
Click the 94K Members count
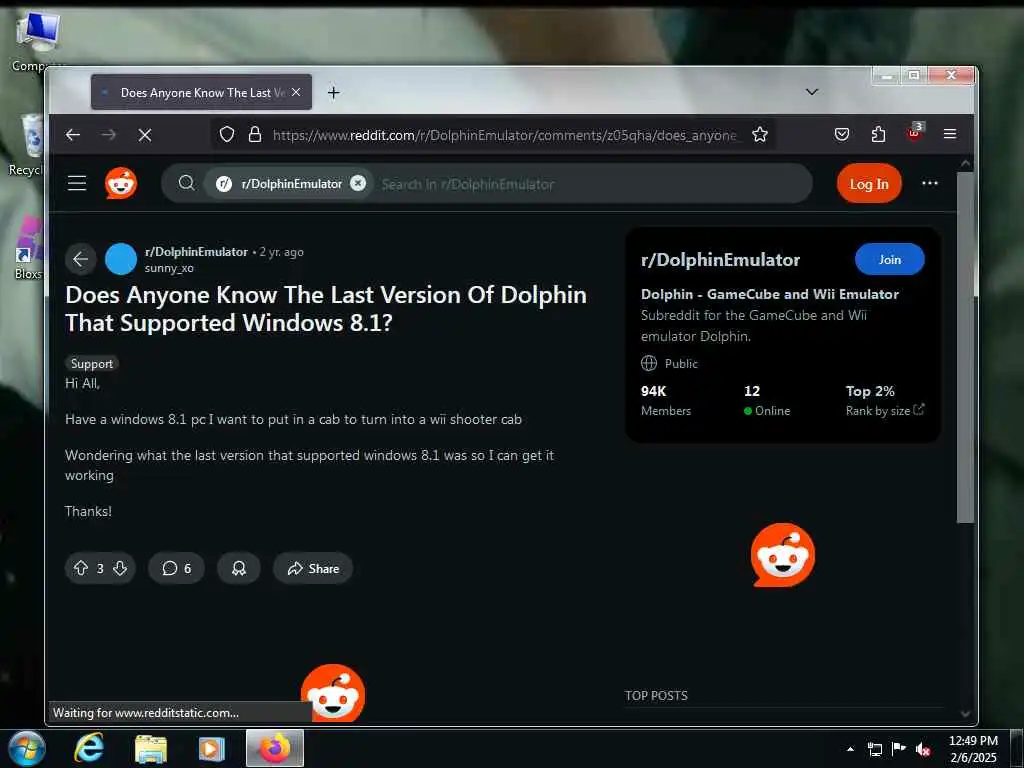[x=665, y=400]
